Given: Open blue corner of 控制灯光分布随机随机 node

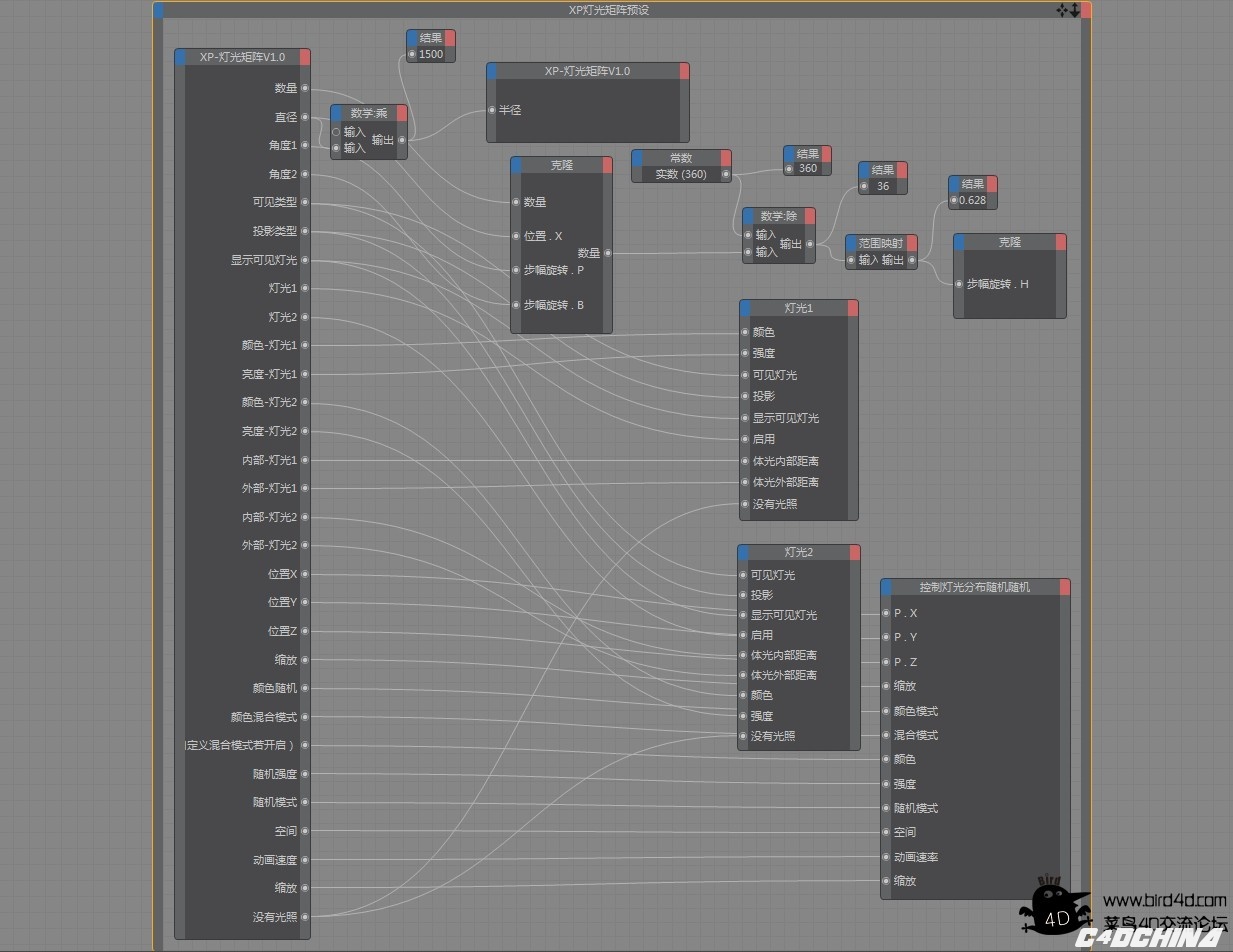Looking at the screenshot, I should pos(886,587).
